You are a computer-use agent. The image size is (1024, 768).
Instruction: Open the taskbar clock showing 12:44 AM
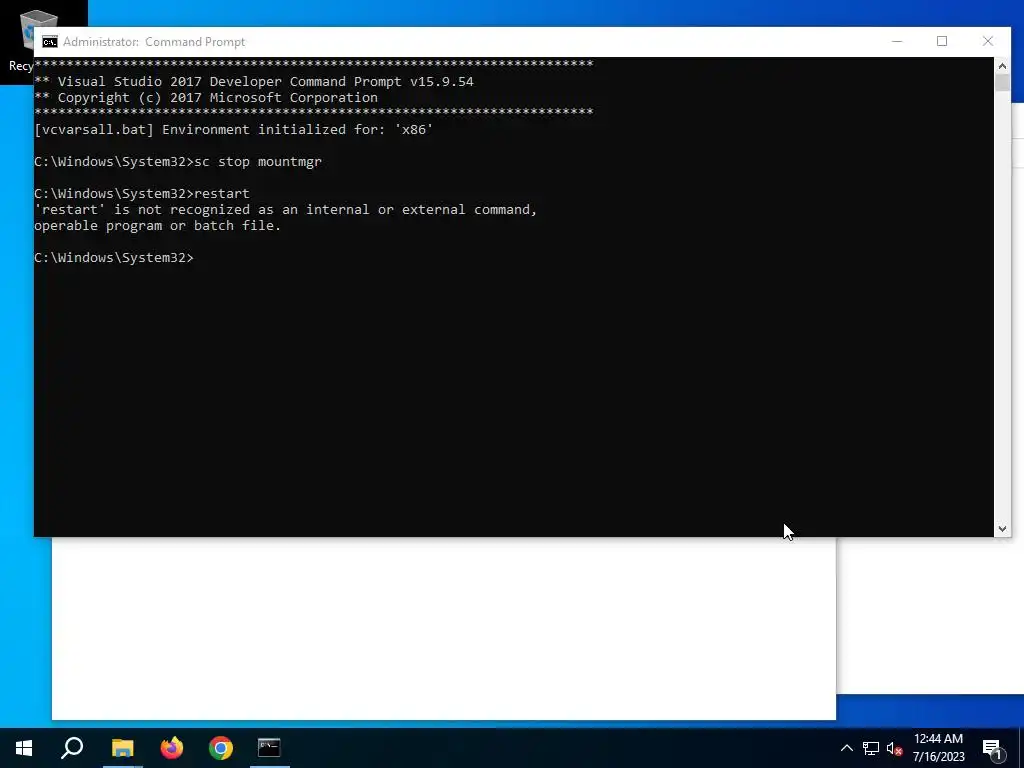[938, 748]
